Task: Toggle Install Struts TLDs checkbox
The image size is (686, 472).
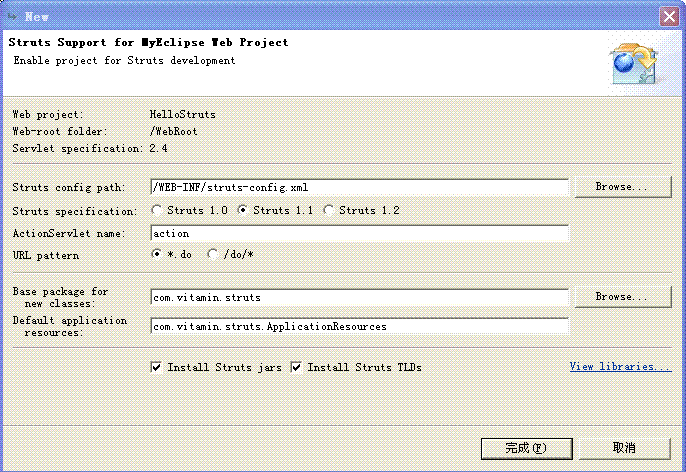Action: coord(296,367)
